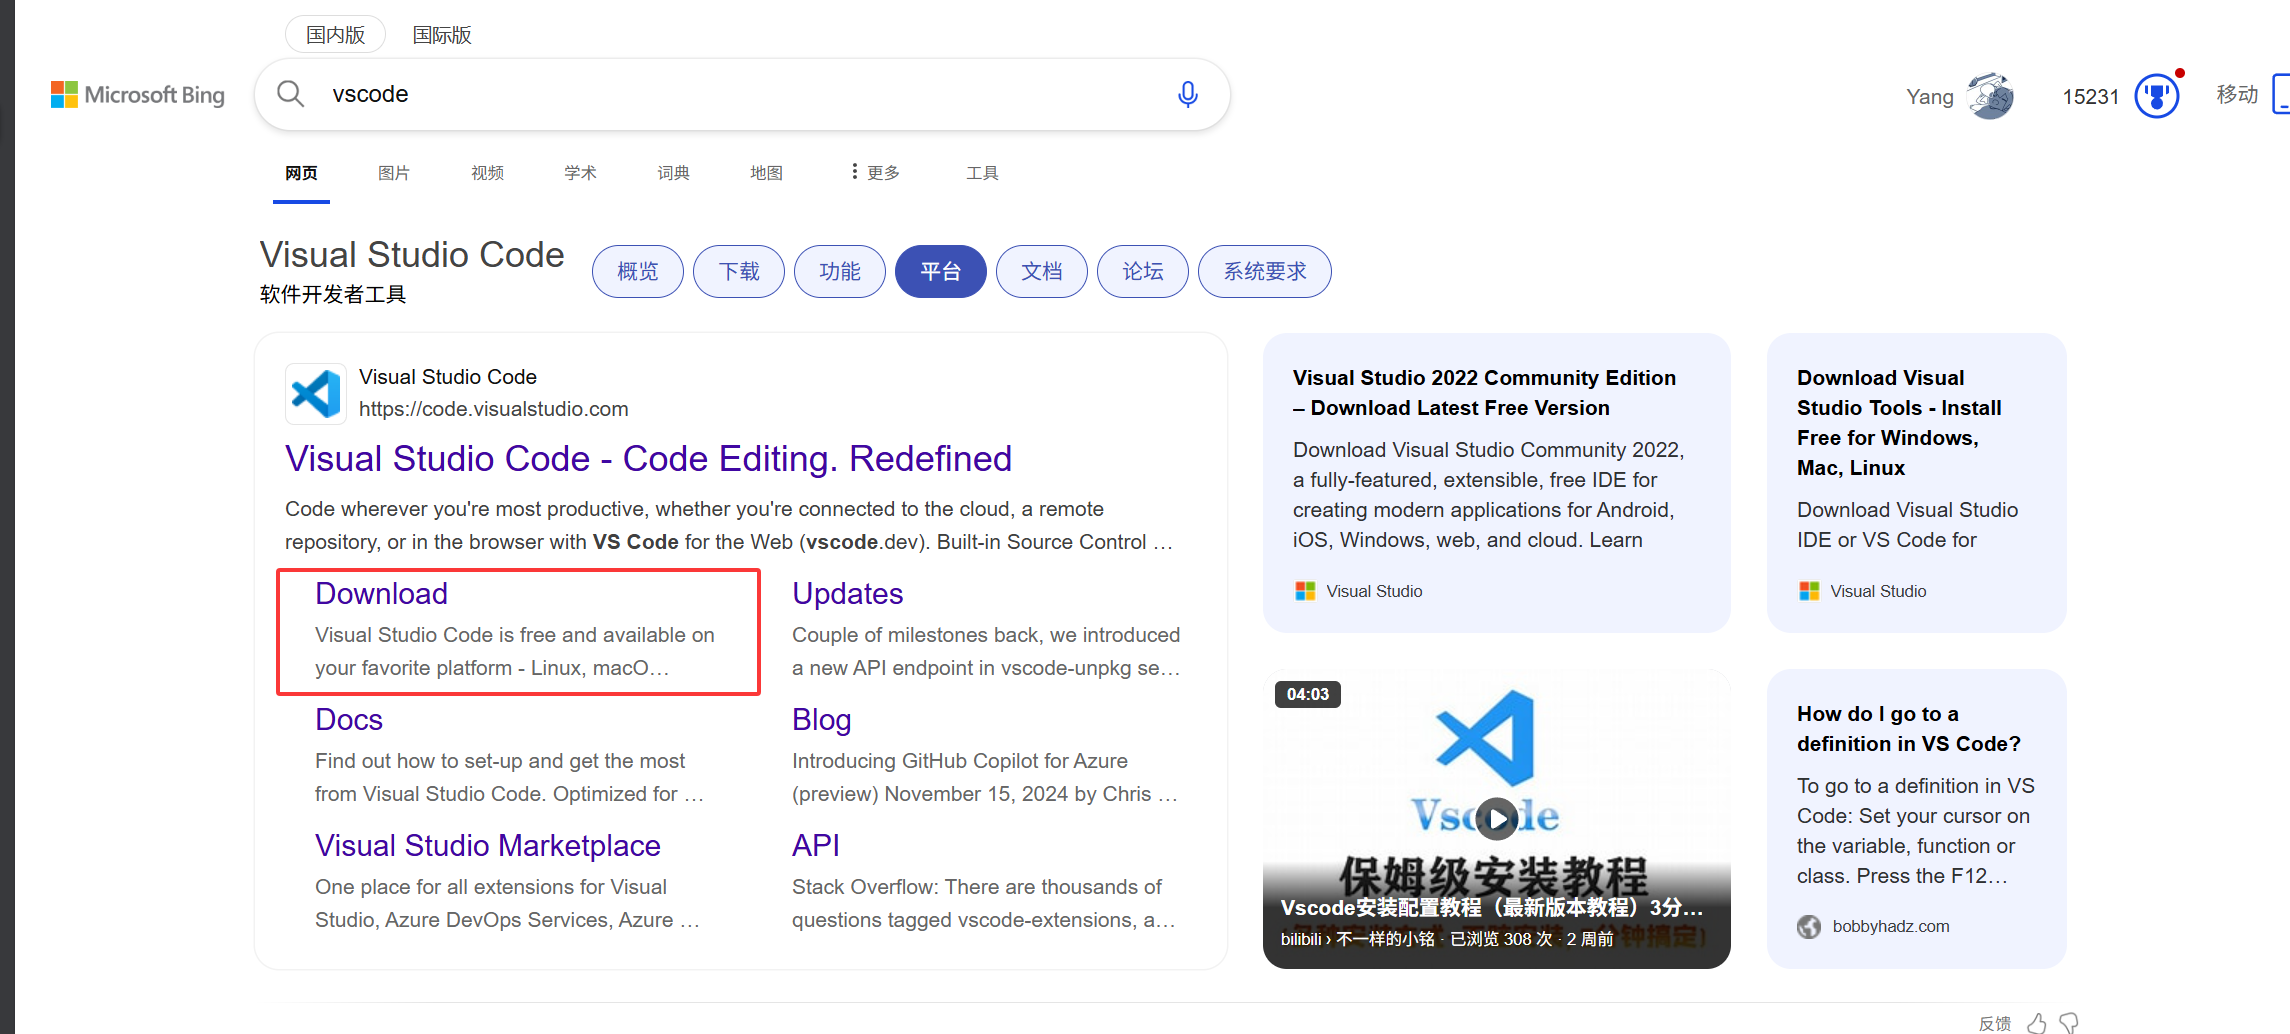Select the 论坛 chip
The height and width of the screenshot is (1034, 2290).
pos(1143,271)
